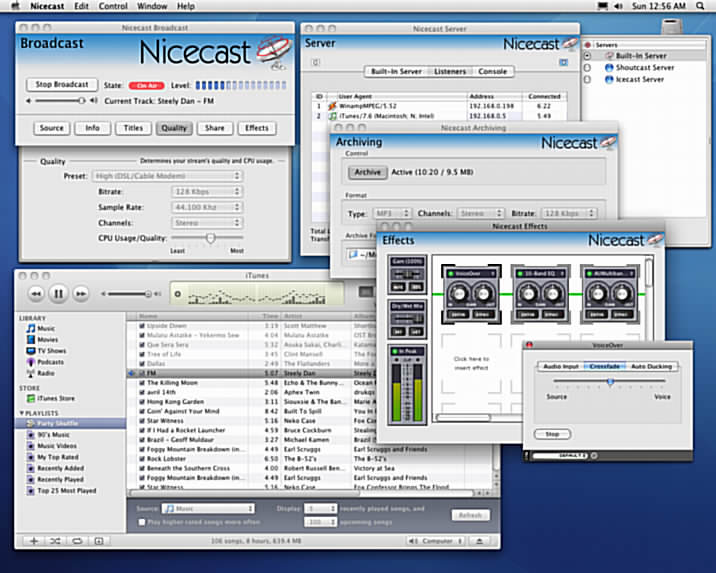716x573 pixels.
Task: Toggle shuffle in iTunes bottom bar
Action: point(55,541)
